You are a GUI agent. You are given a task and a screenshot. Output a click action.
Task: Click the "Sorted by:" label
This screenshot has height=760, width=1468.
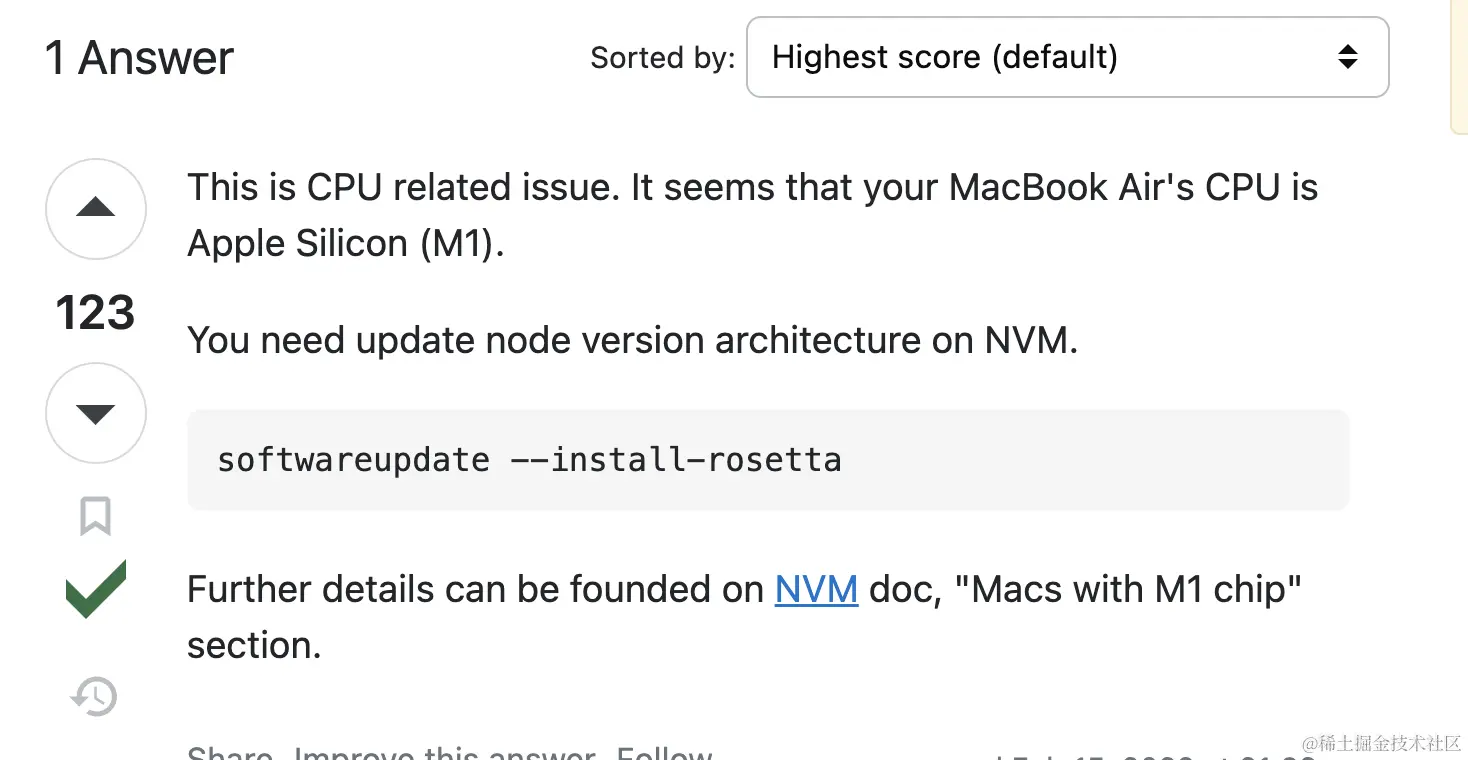click(x=662, y=58)
